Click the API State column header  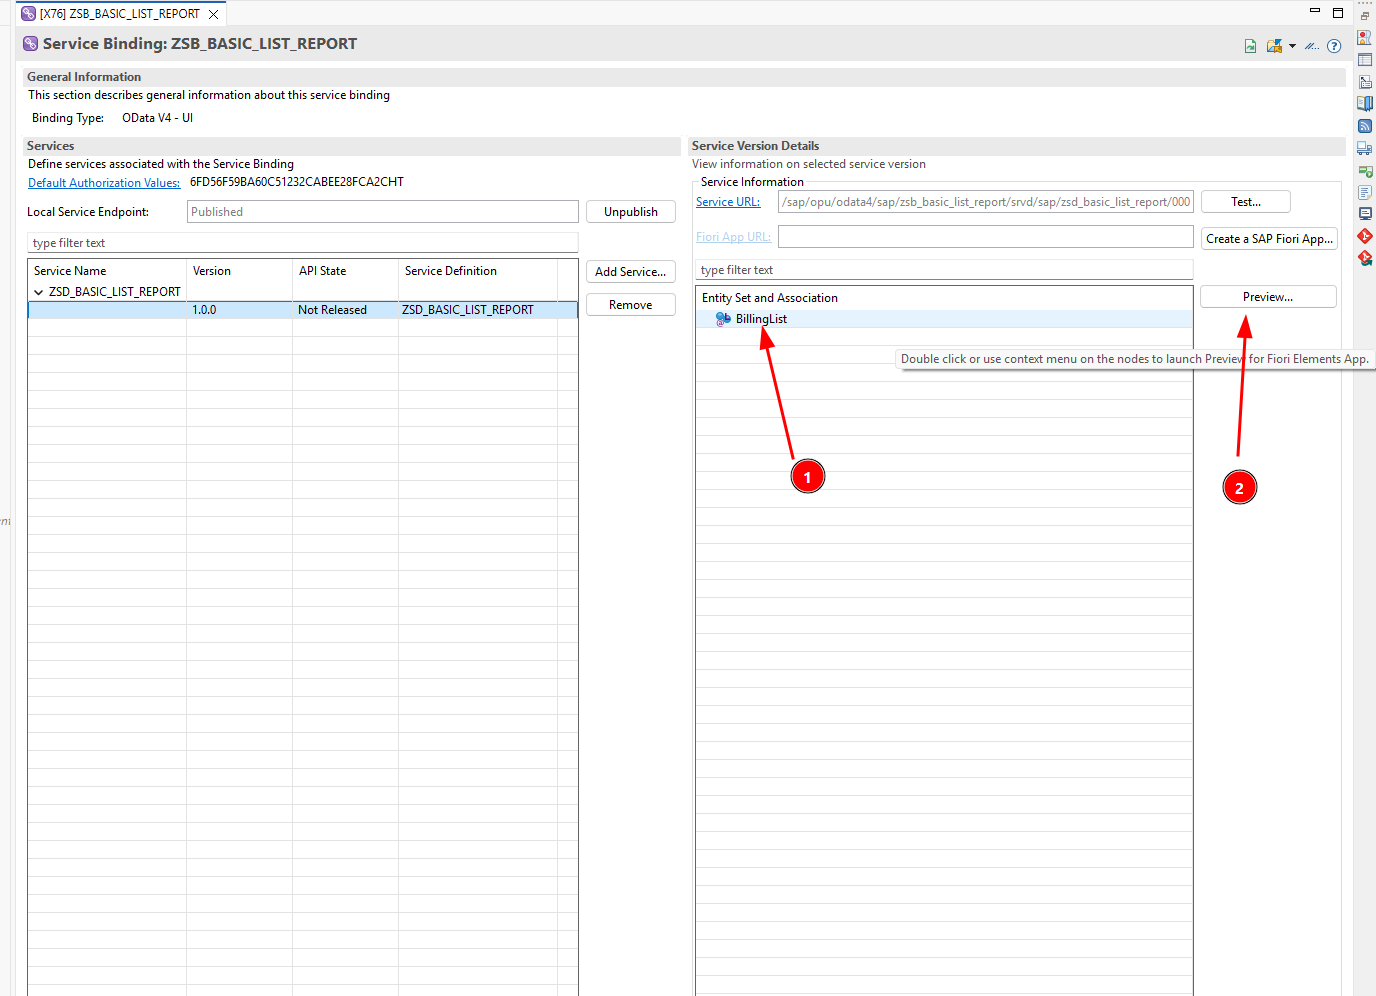346,271
